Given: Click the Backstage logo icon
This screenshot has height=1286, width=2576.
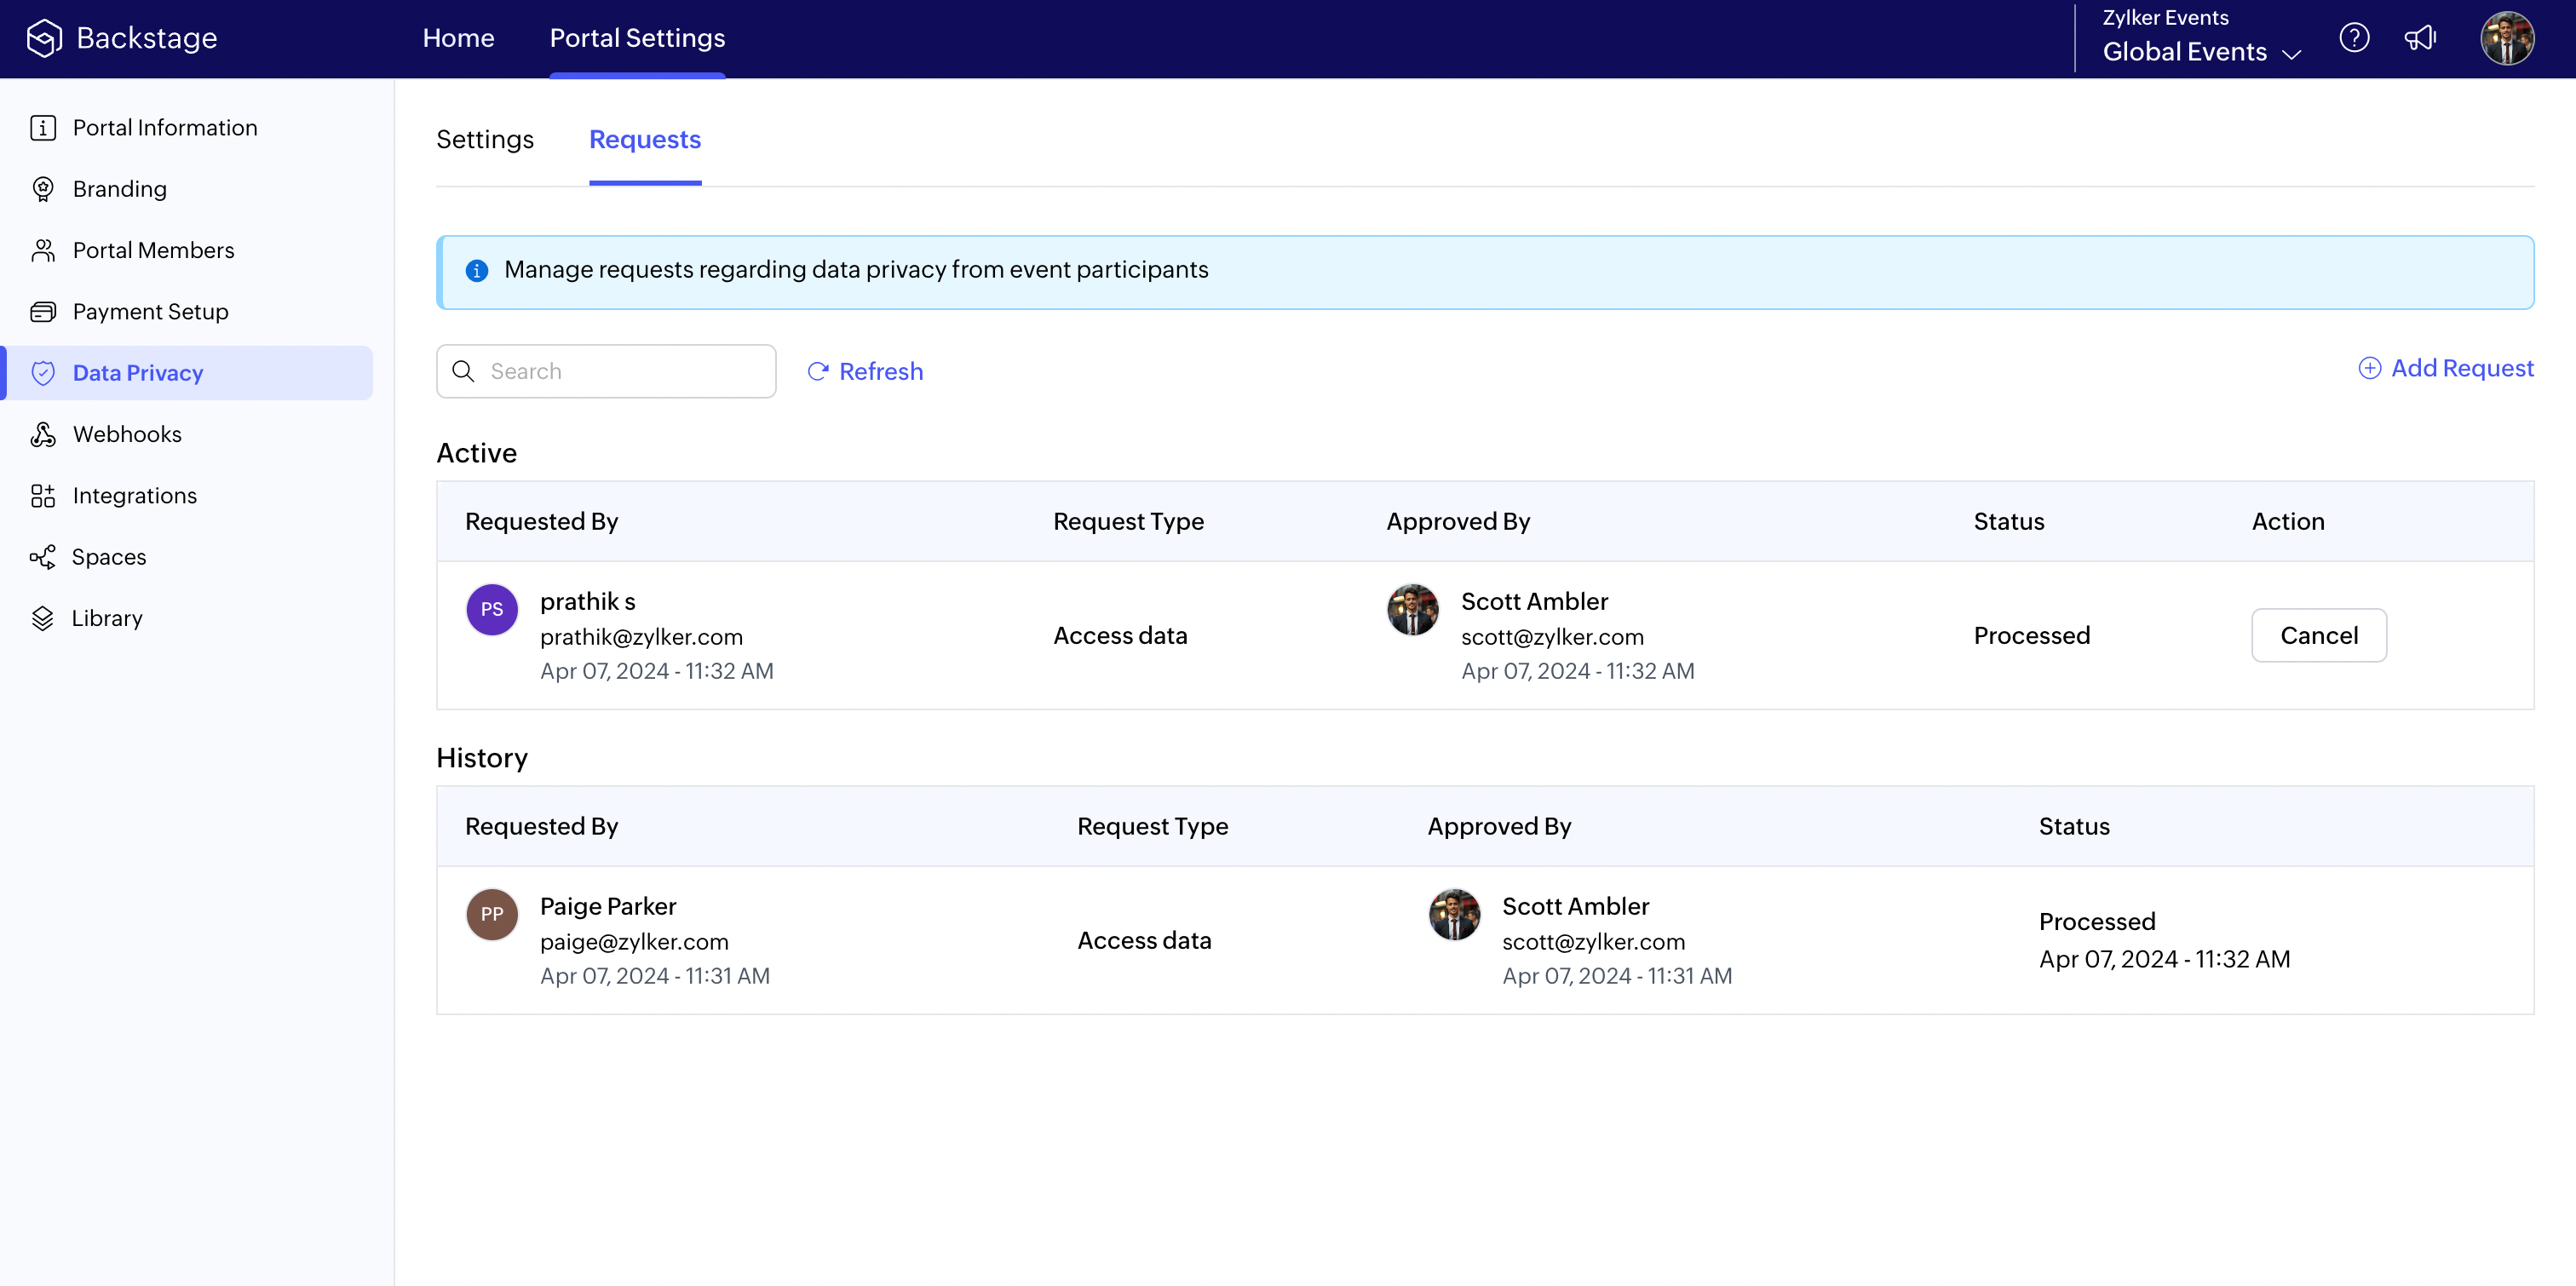Looking at the screenshot, I should pyautogui.click(x=44, y=38).
